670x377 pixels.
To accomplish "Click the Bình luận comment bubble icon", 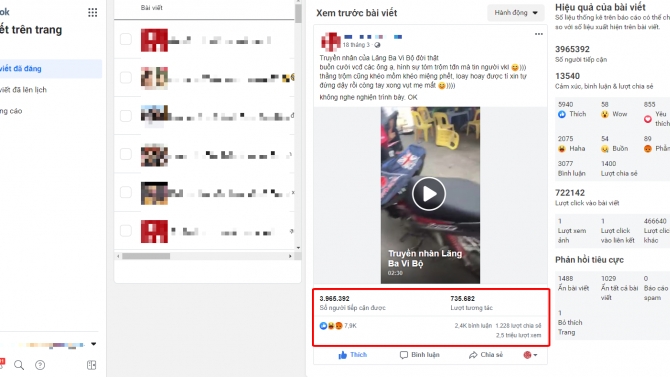I will pyautogui.click(x=403, y=355).
